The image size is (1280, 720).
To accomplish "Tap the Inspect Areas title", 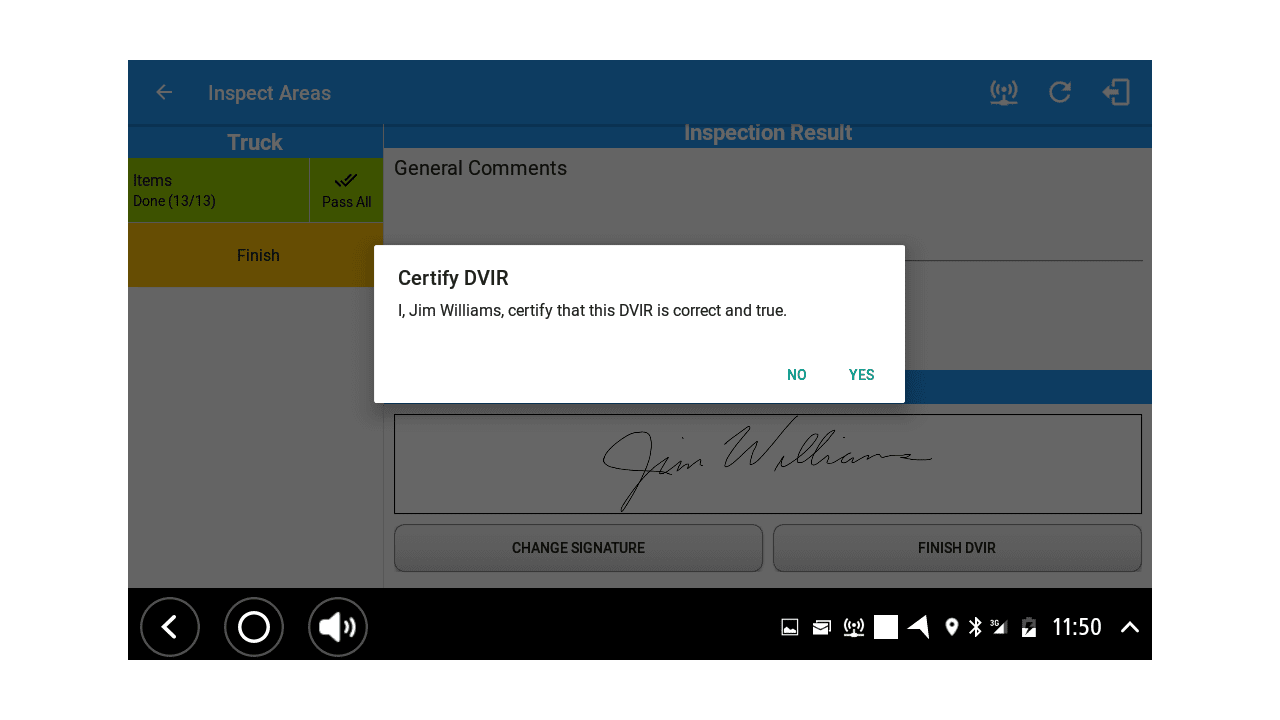I will click(269, 93).
